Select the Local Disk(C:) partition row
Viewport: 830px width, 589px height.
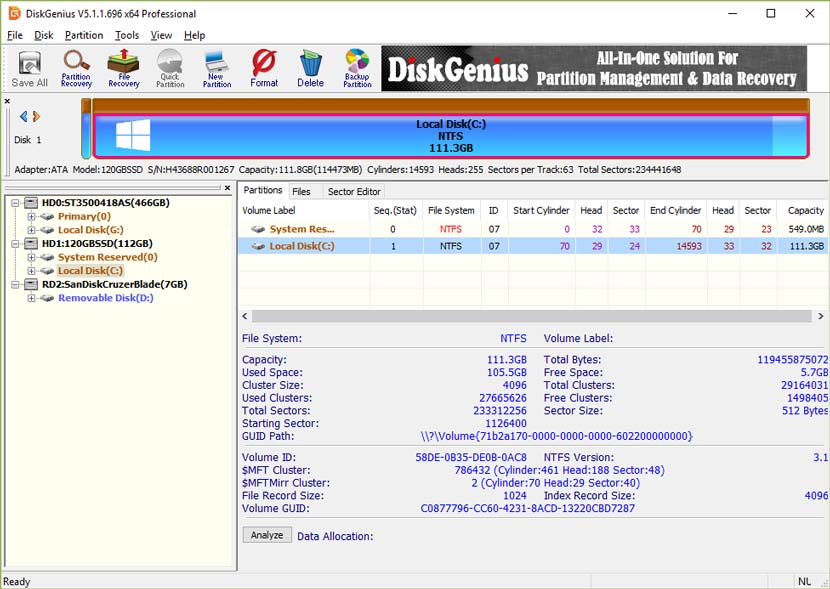(x=300, y=246)
